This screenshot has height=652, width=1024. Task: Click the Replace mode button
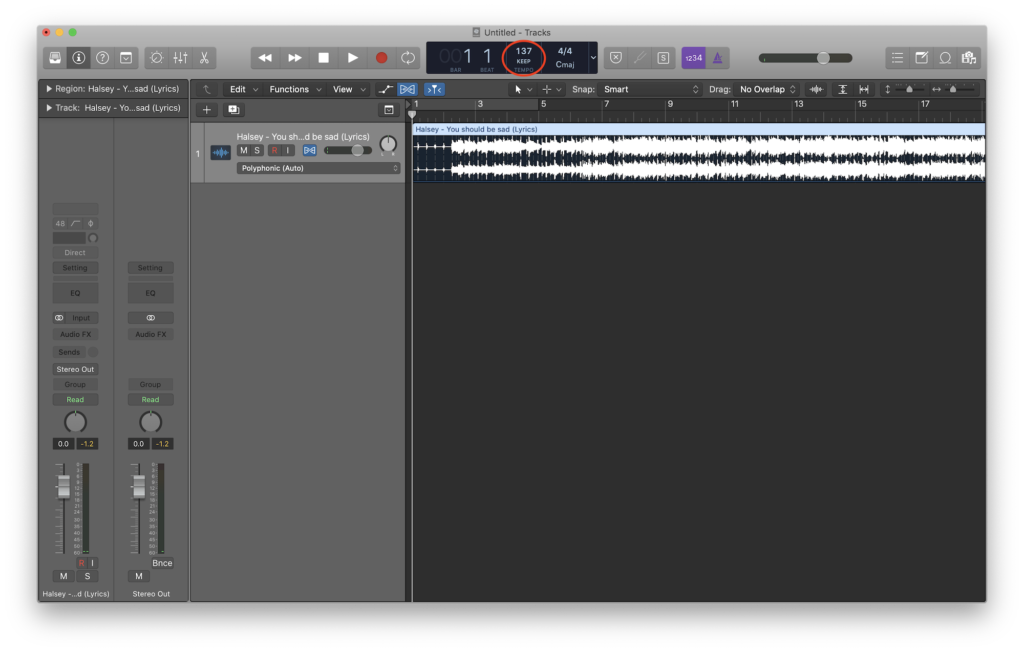[x=616, y=58]
